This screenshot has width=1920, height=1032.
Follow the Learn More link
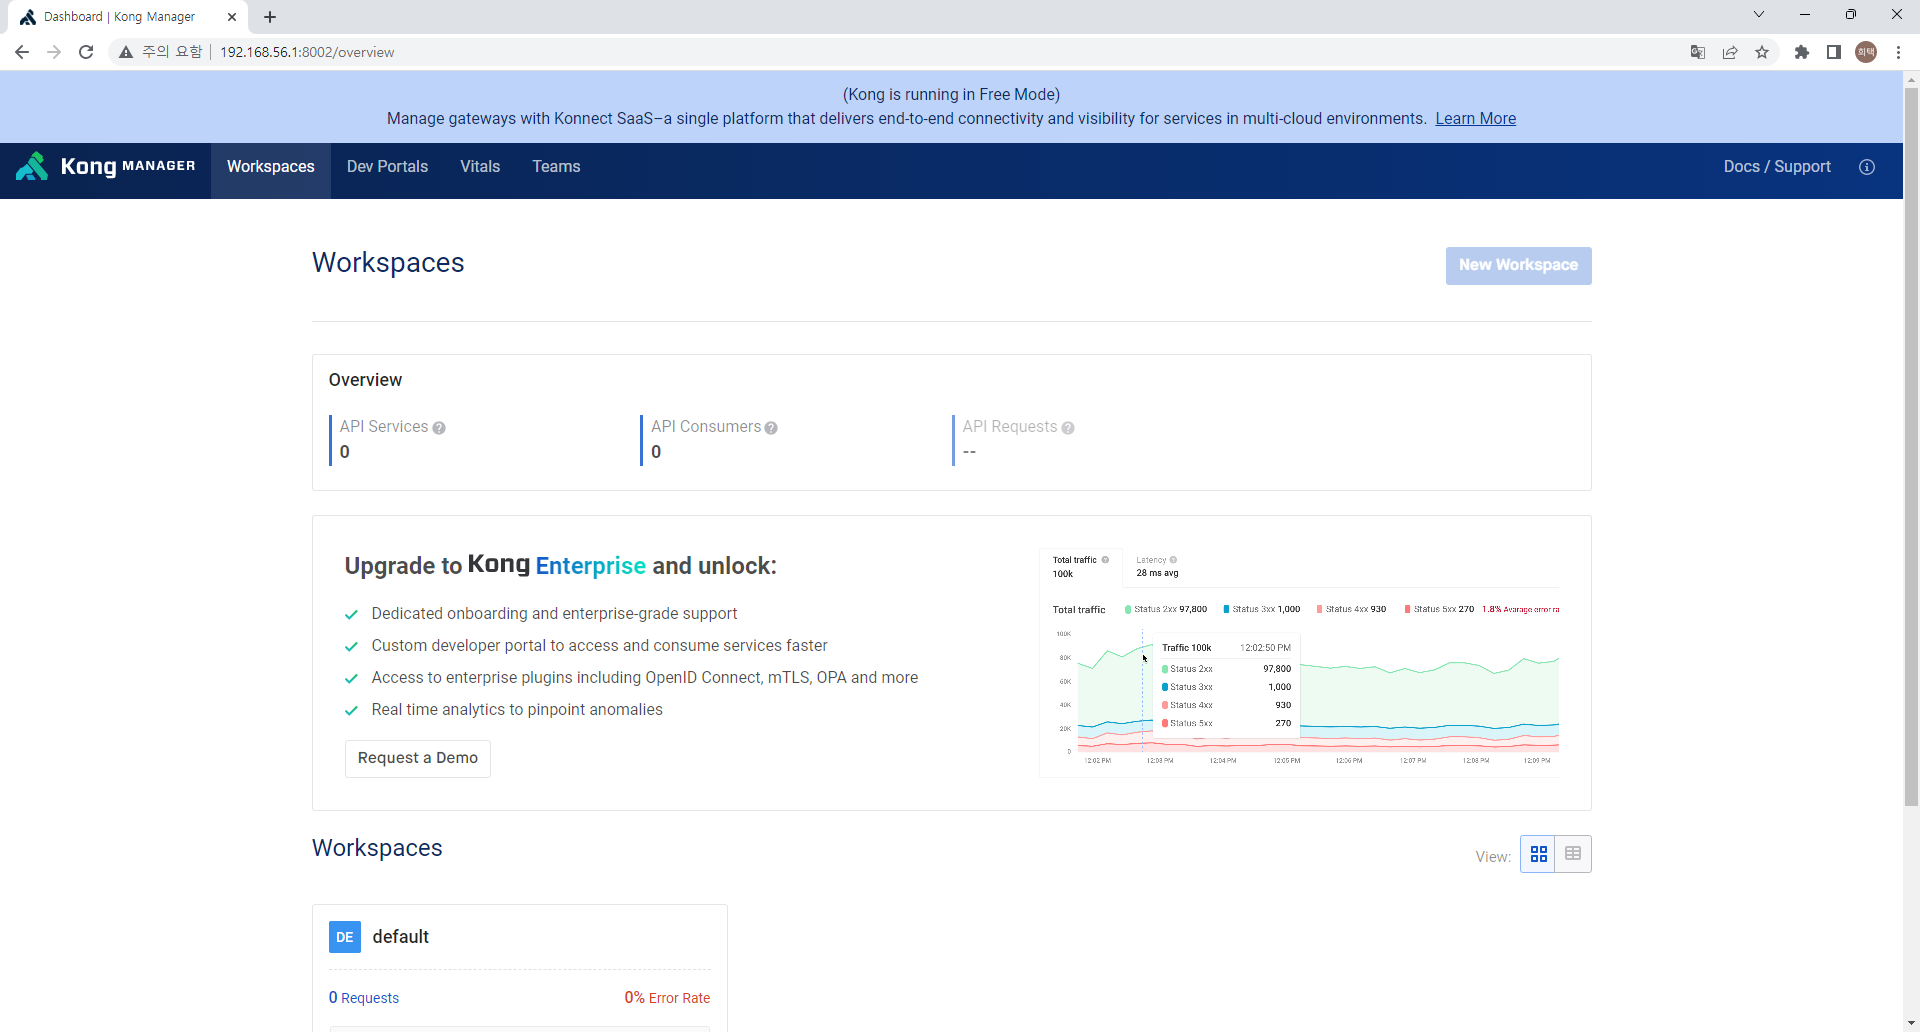1475,119
